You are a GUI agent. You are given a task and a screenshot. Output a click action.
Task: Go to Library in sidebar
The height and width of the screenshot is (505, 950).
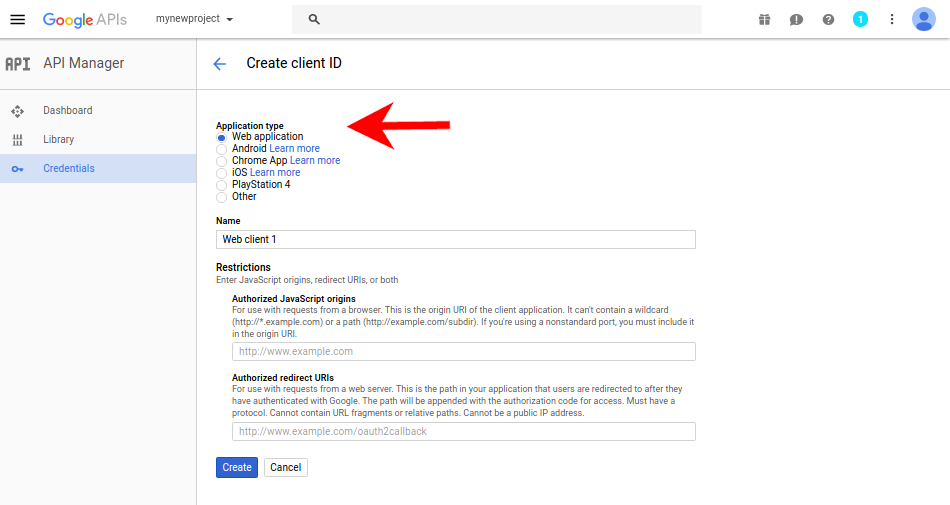coord(58,139)
